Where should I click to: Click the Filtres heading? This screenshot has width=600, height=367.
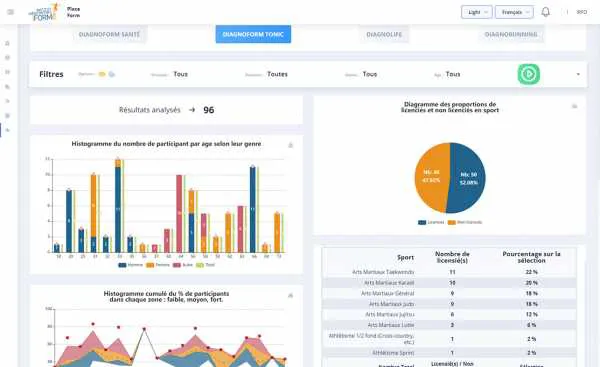tap(51, 74)
